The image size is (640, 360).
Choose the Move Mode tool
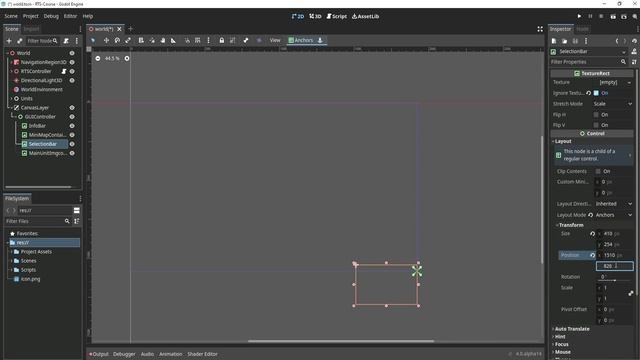pyautogui.click(x=106, y=40)
